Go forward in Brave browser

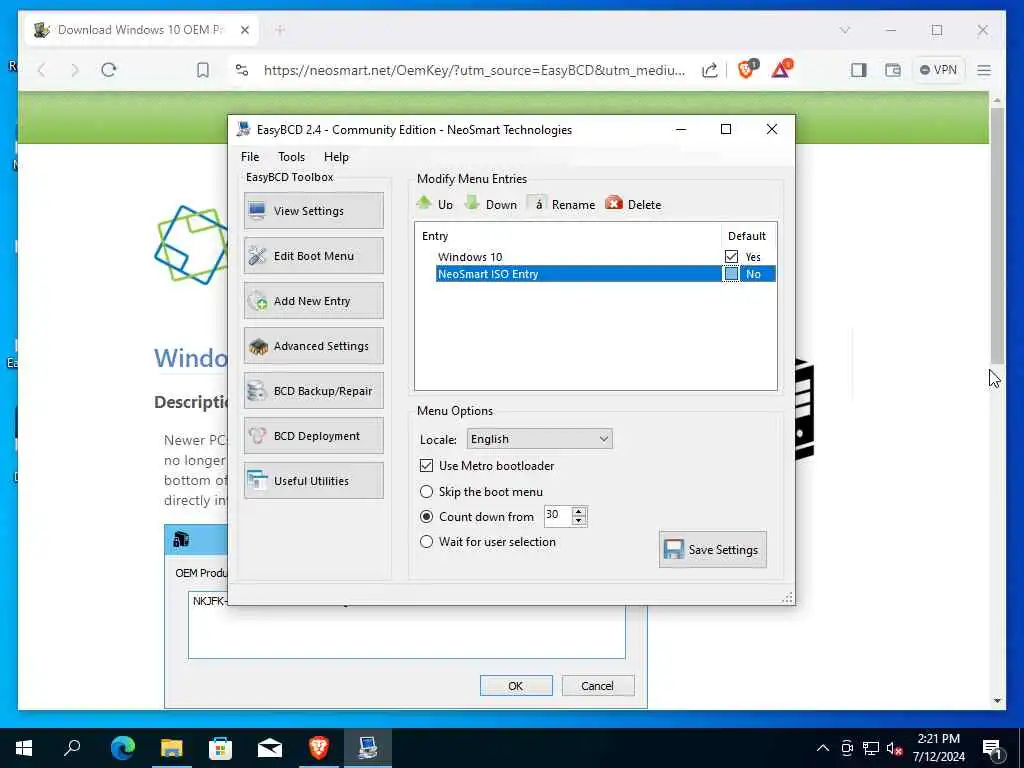click(74, 70)
